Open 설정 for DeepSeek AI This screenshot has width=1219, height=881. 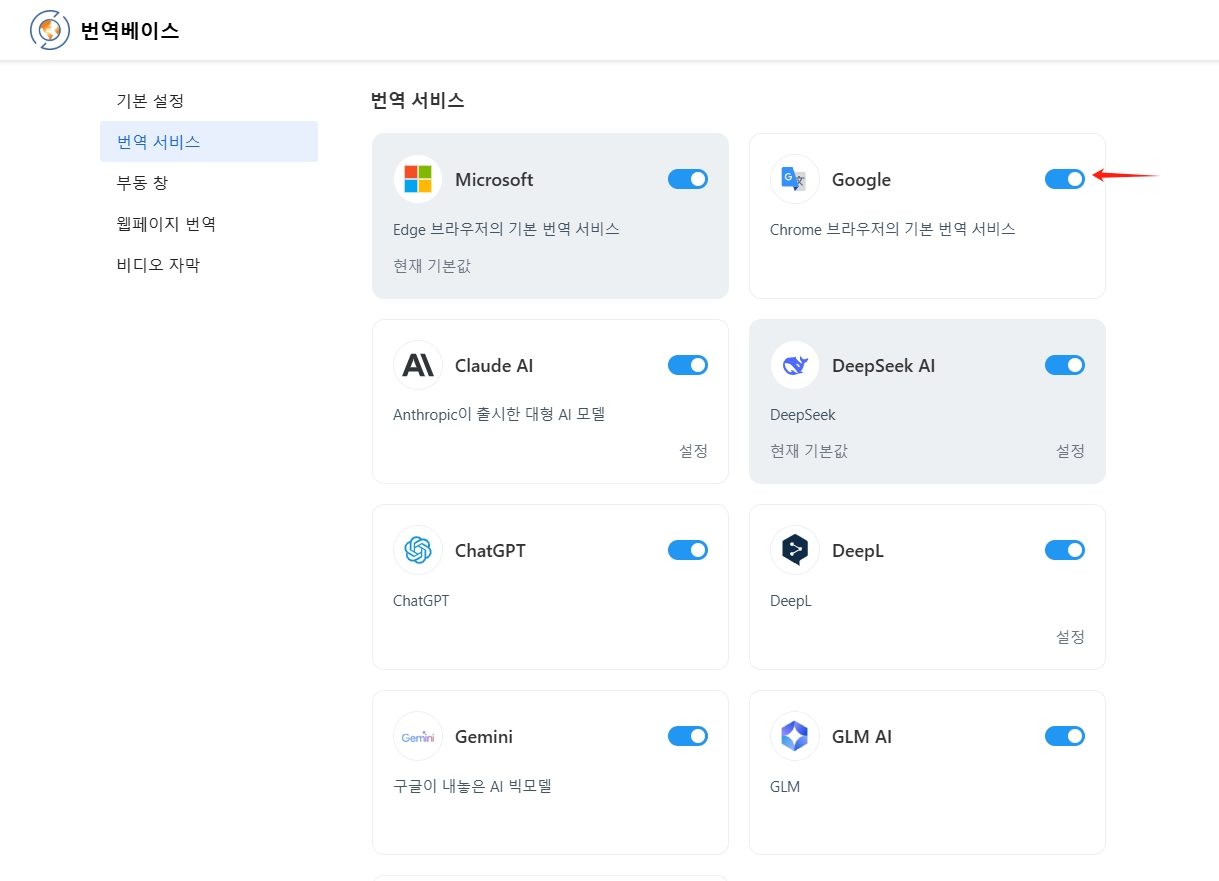coord(1070,451)
